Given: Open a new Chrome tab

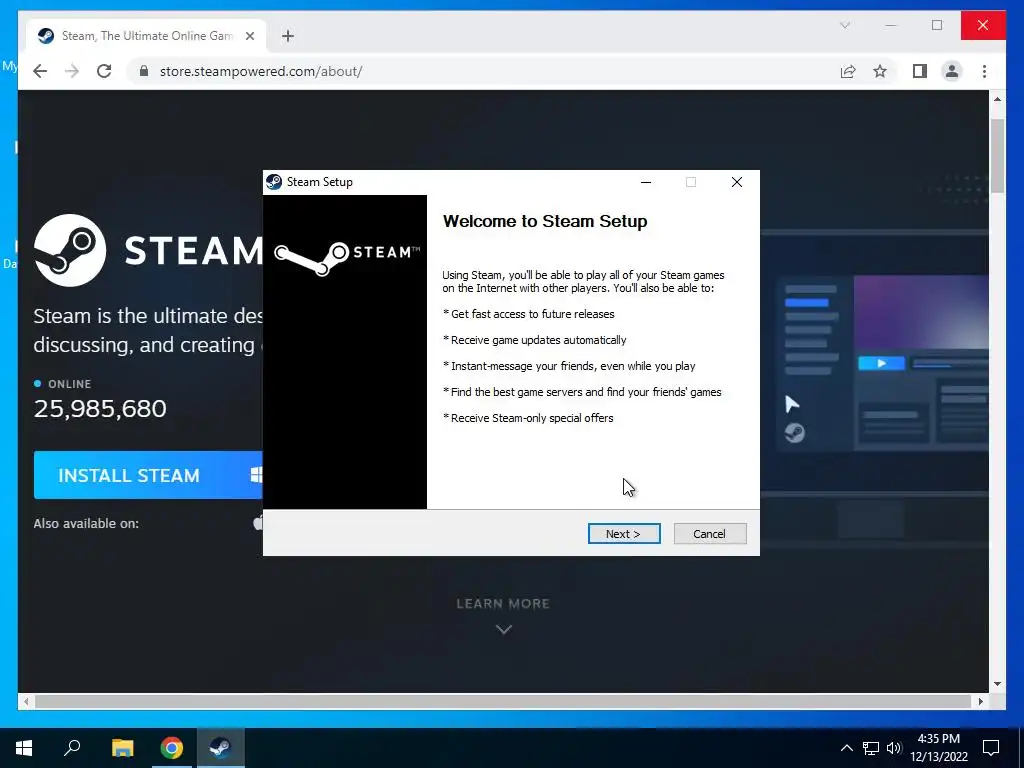Looking at the screenshot, I should 288,36.
